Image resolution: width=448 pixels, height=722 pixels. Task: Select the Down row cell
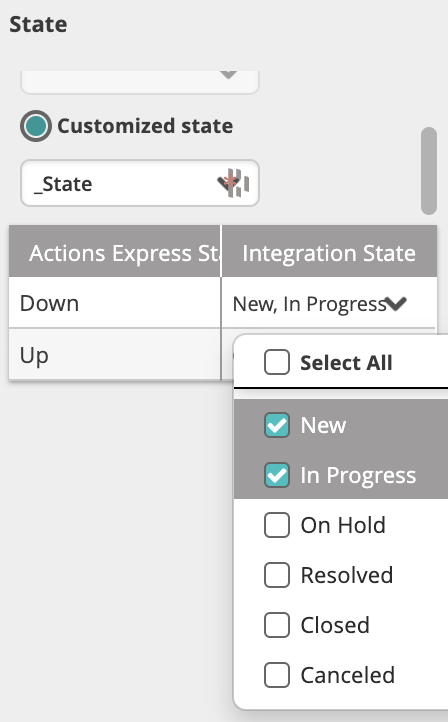[x=115, y=303]
